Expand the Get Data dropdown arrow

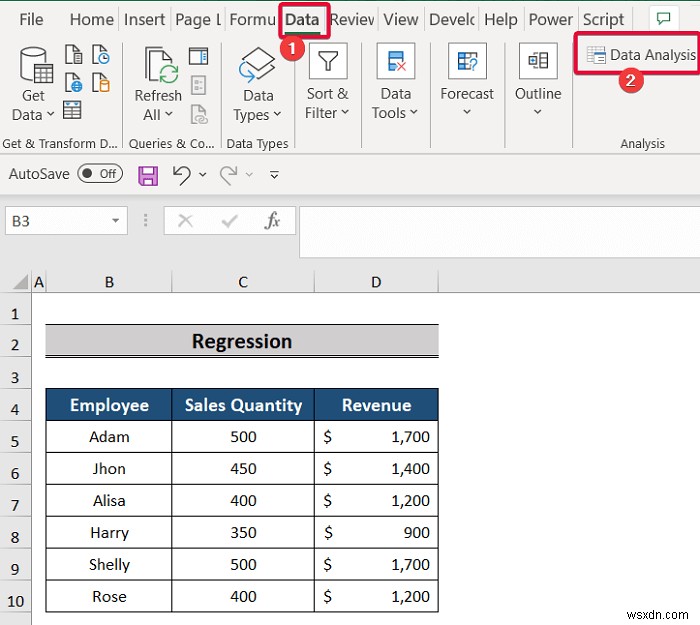50,114
